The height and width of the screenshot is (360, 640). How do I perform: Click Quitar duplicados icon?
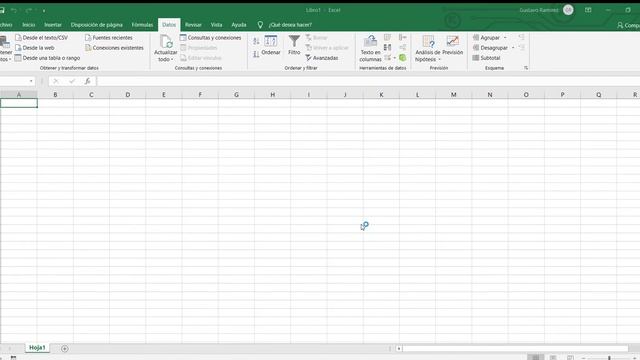(387, 48)
